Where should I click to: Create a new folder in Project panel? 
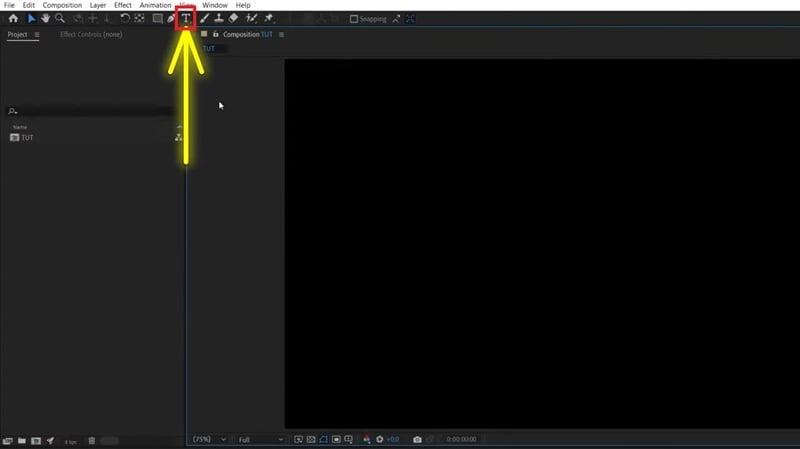click(21, 441)
